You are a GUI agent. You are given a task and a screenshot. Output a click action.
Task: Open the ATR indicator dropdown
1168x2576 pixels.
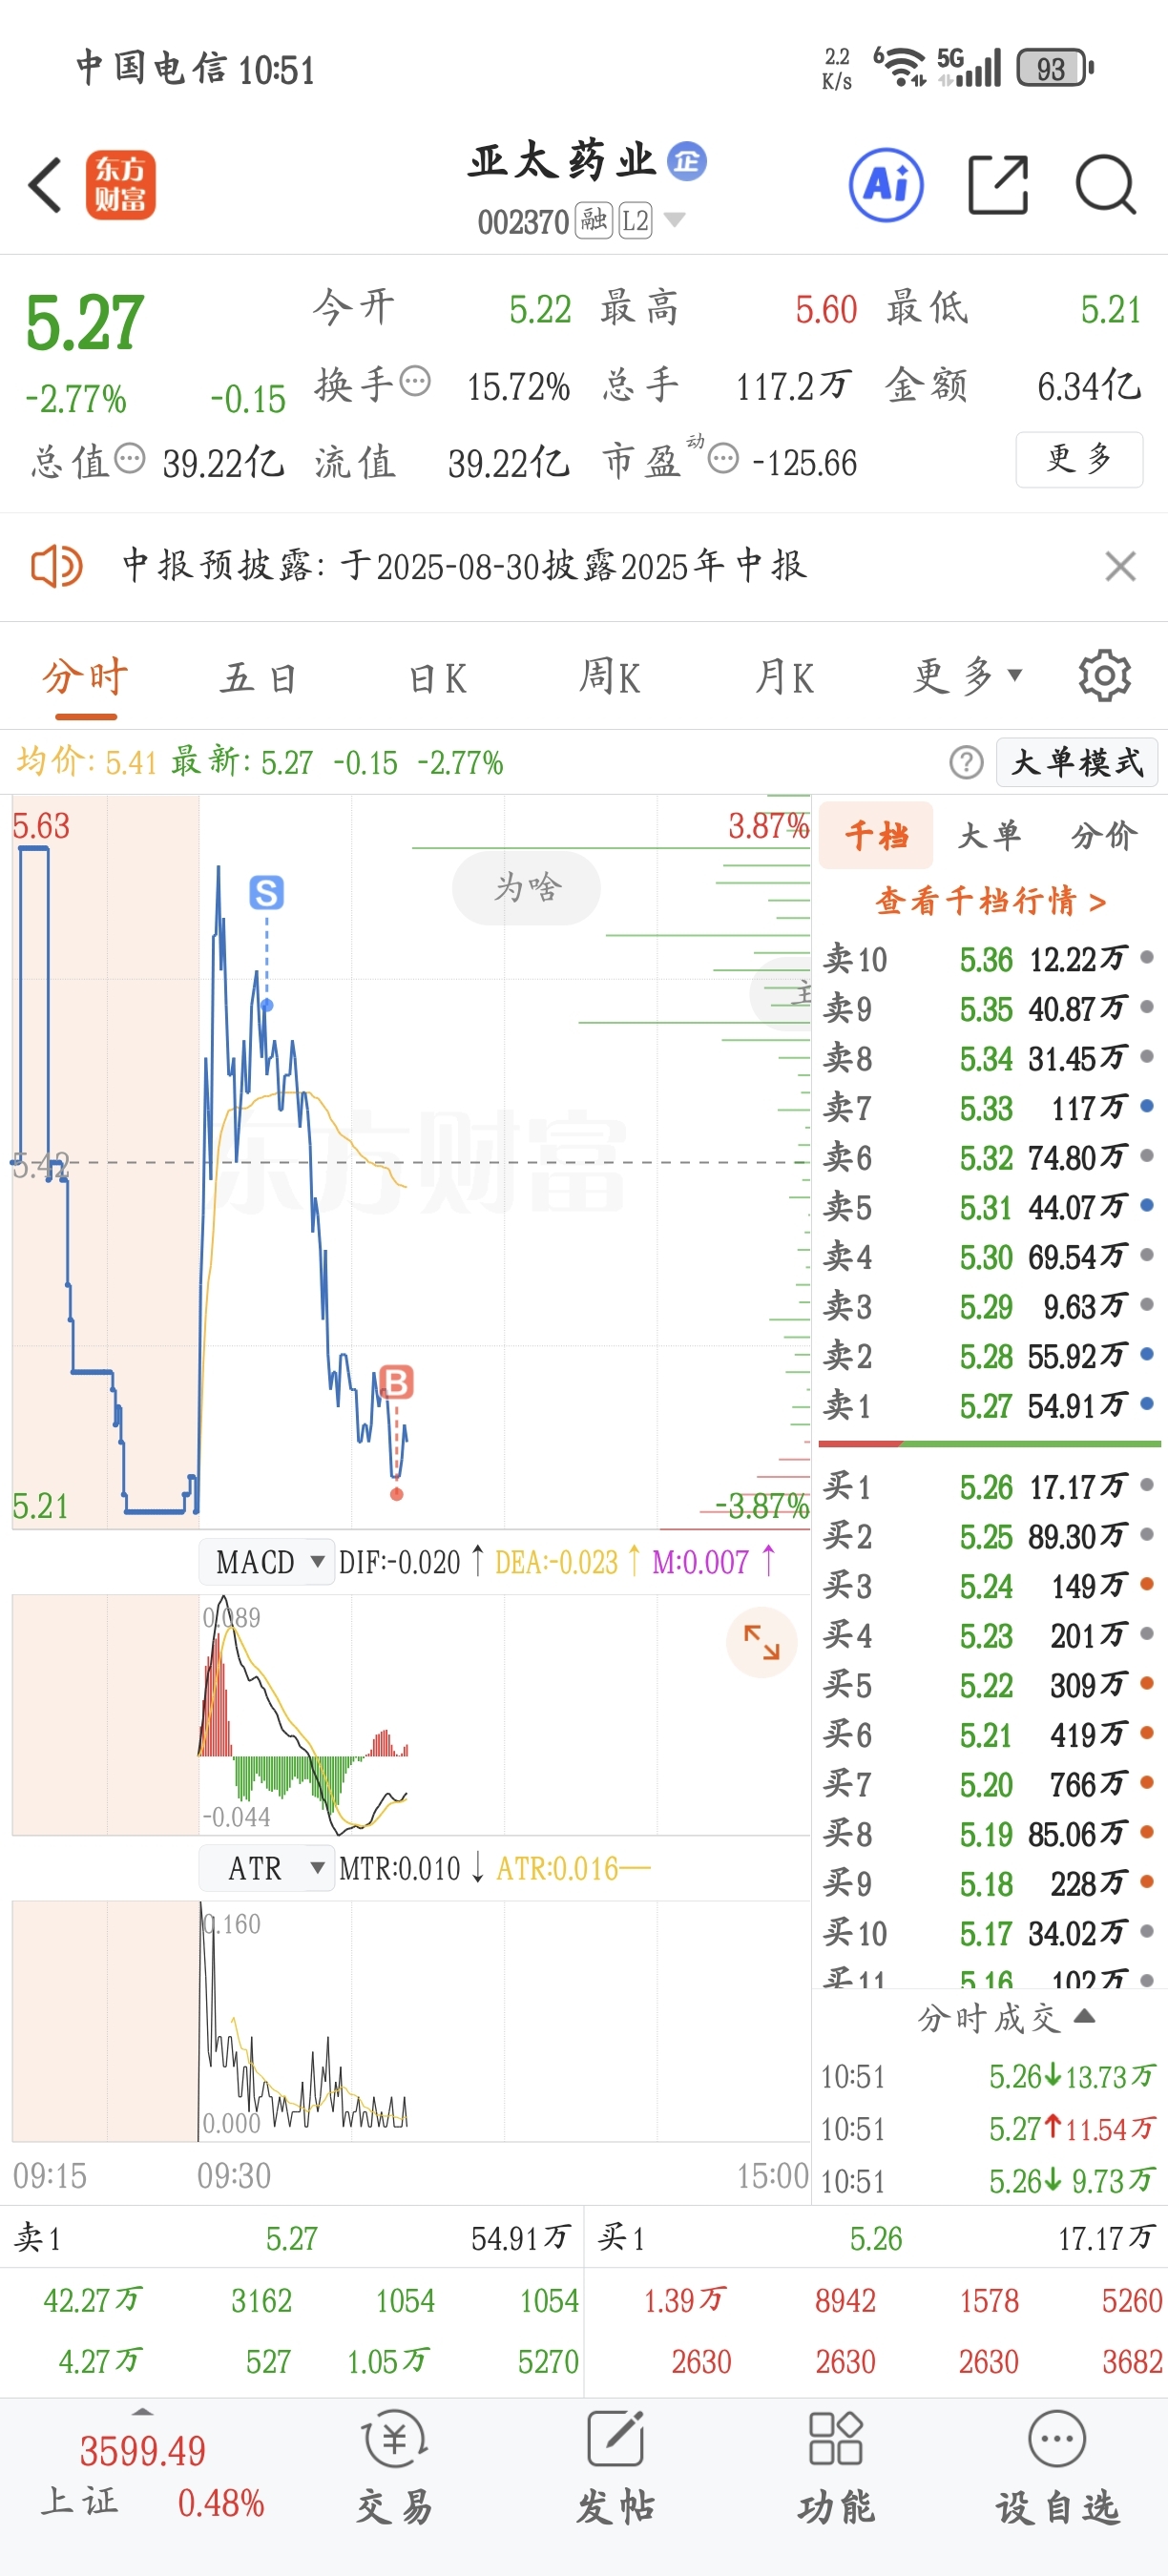[267, 1868]
